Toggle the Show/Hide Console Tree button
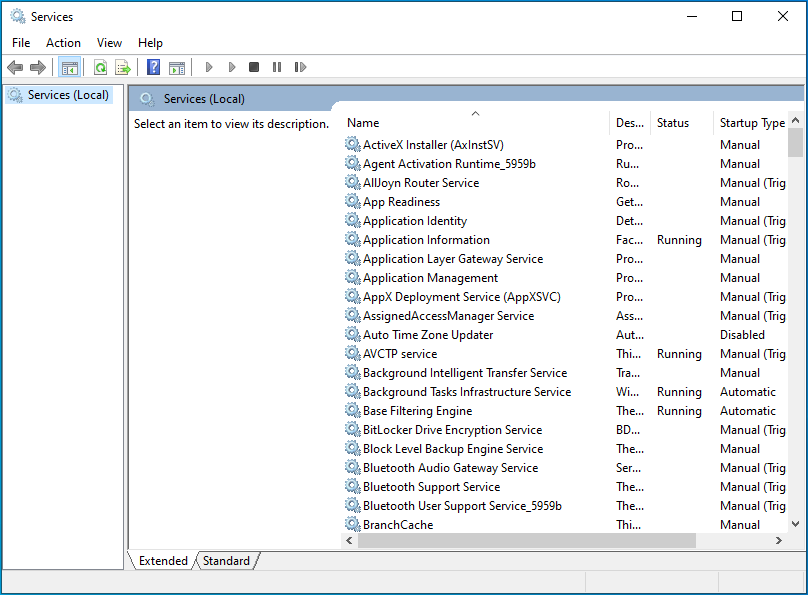The height and width of the screenshot is (595, 808). [69, 67]
